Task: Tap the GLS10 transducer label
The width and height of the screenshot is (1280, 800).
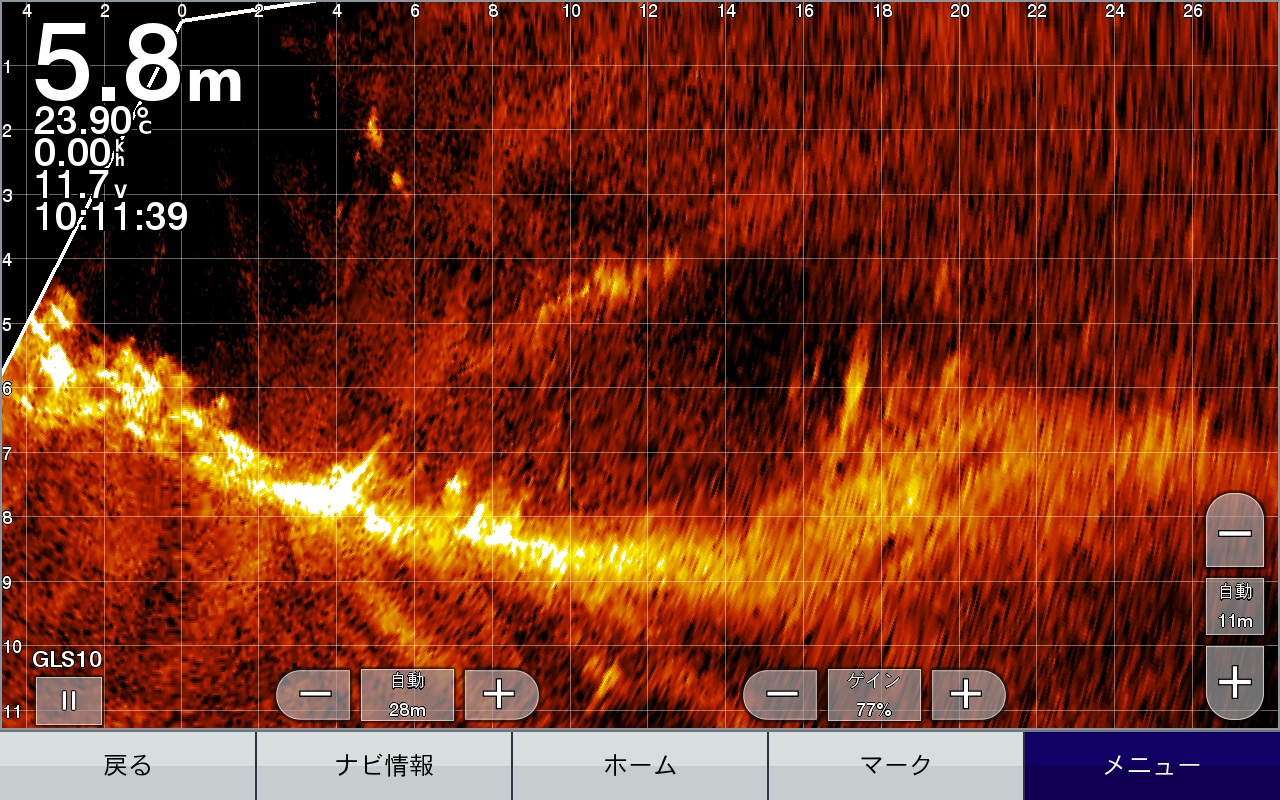Action: click(x=67, y=660)
